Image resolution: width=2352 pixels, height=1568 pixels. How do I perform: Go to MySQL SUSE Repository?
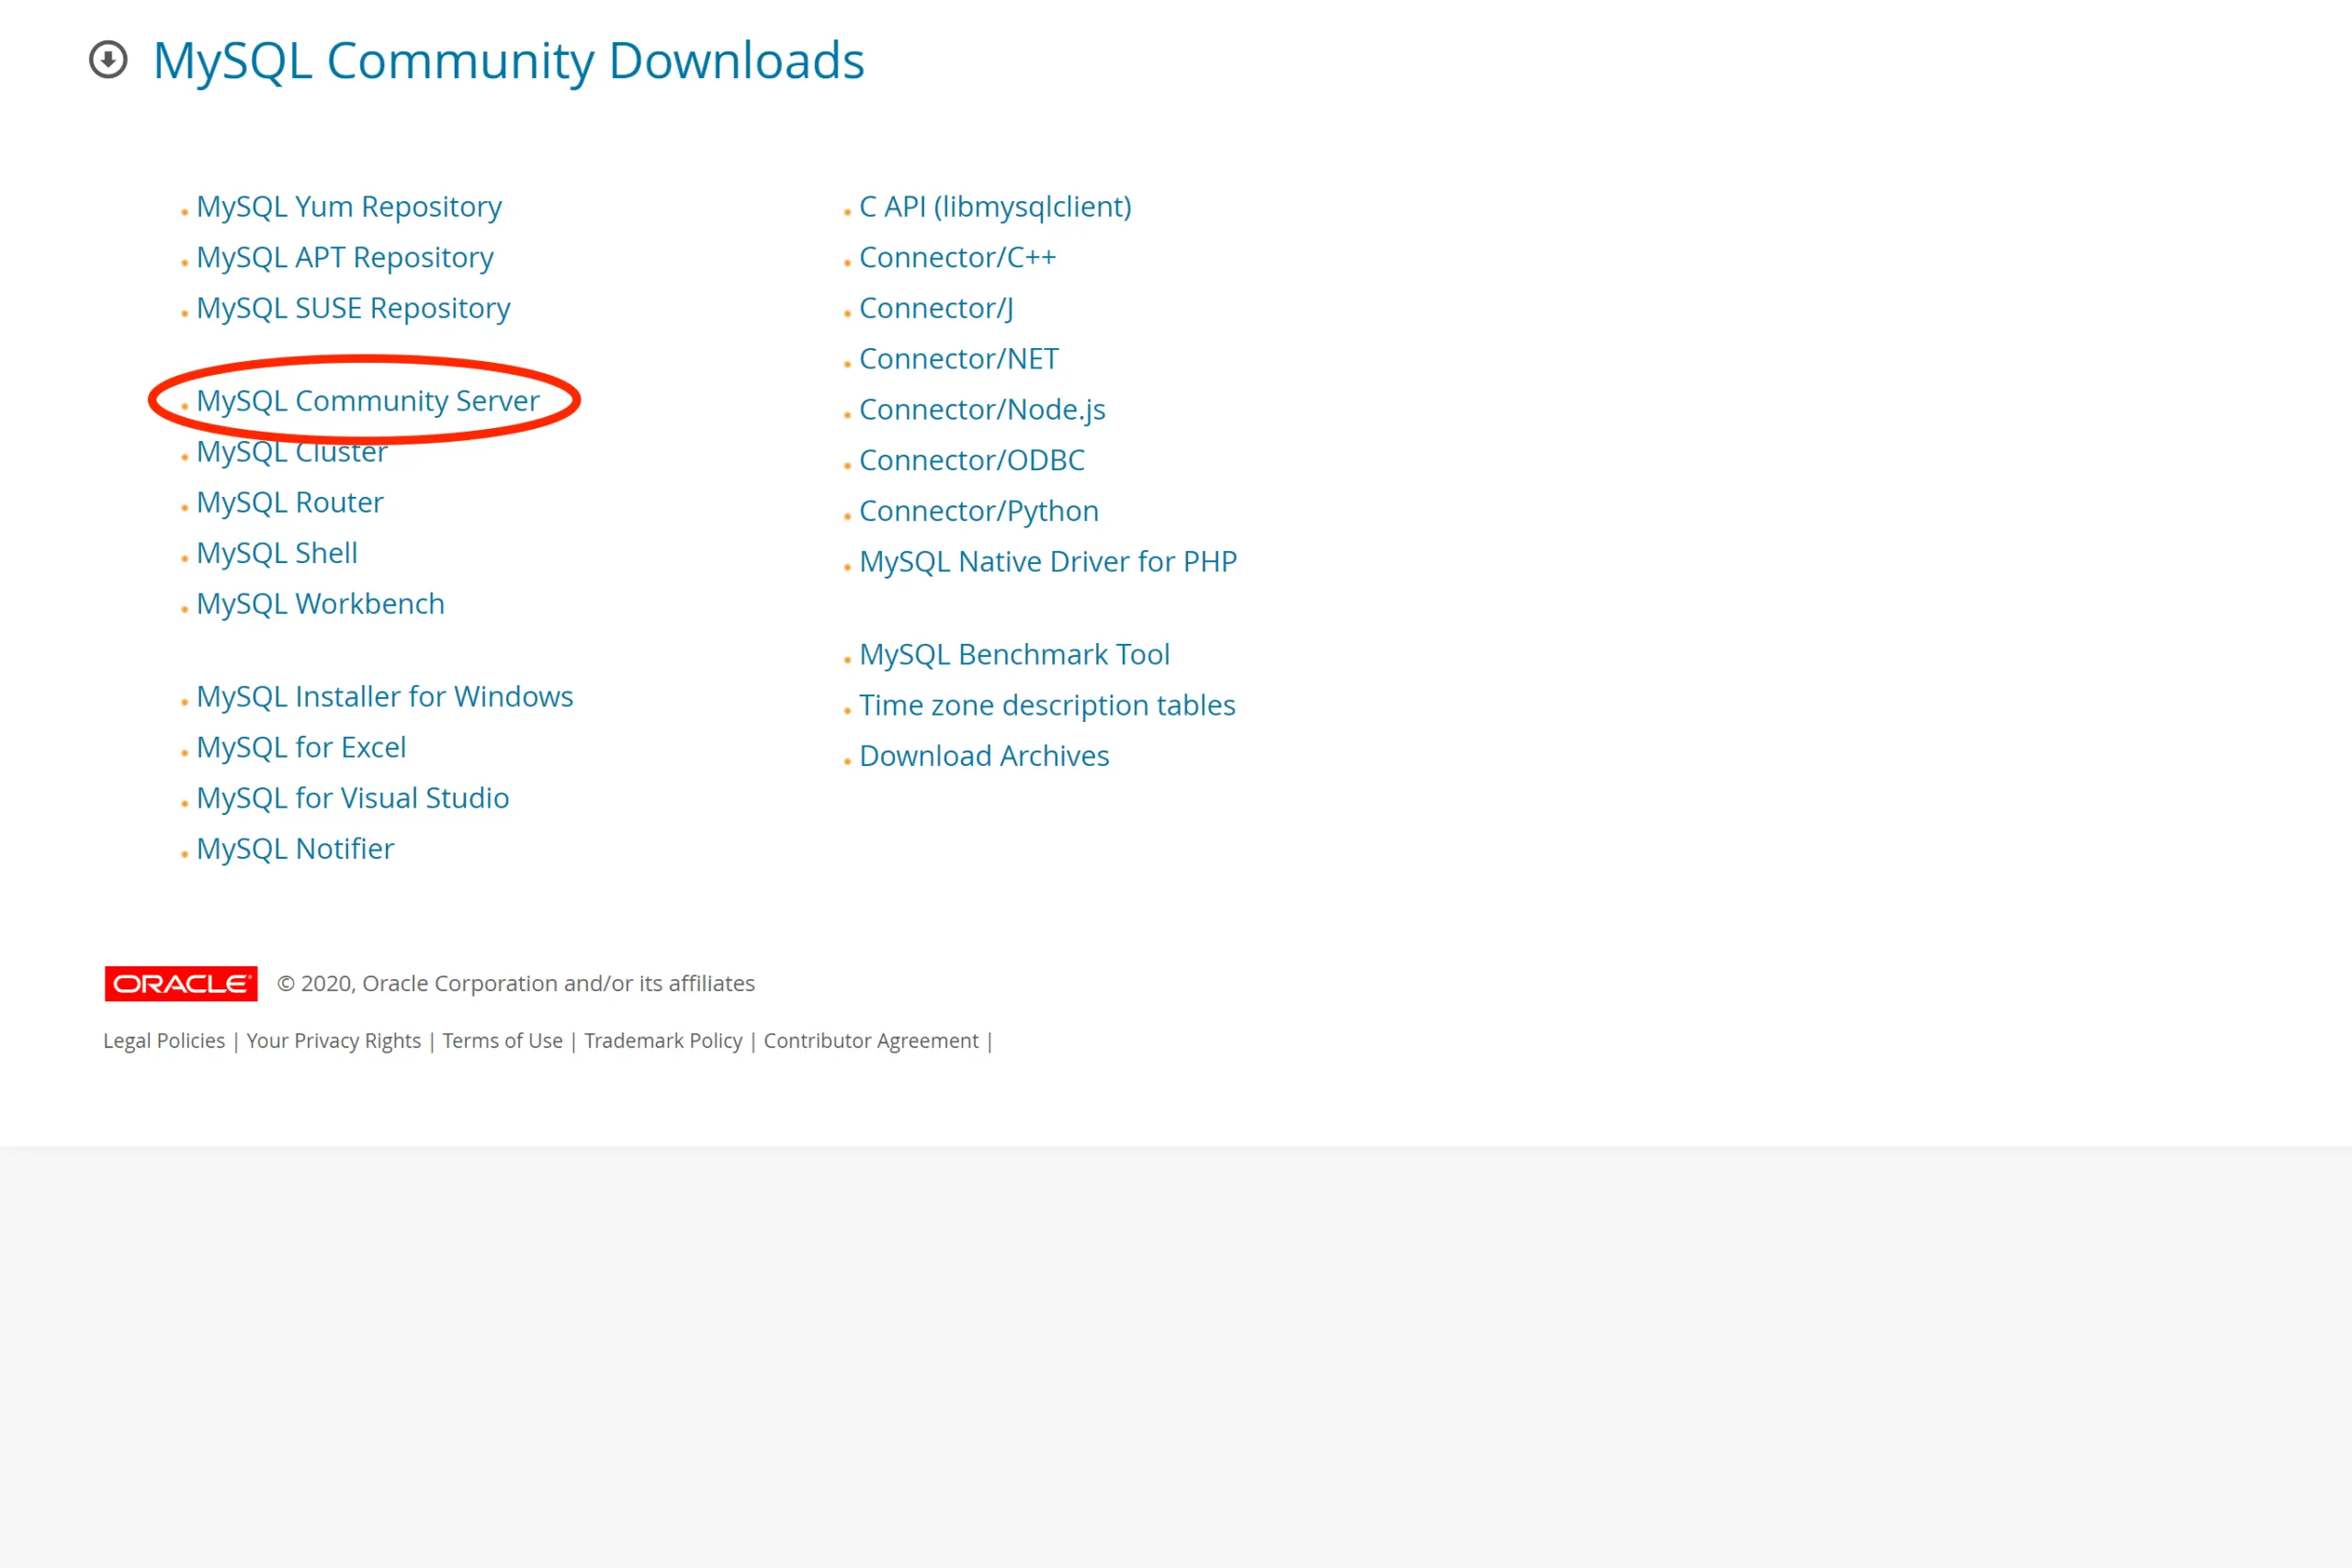click(353, 308)
